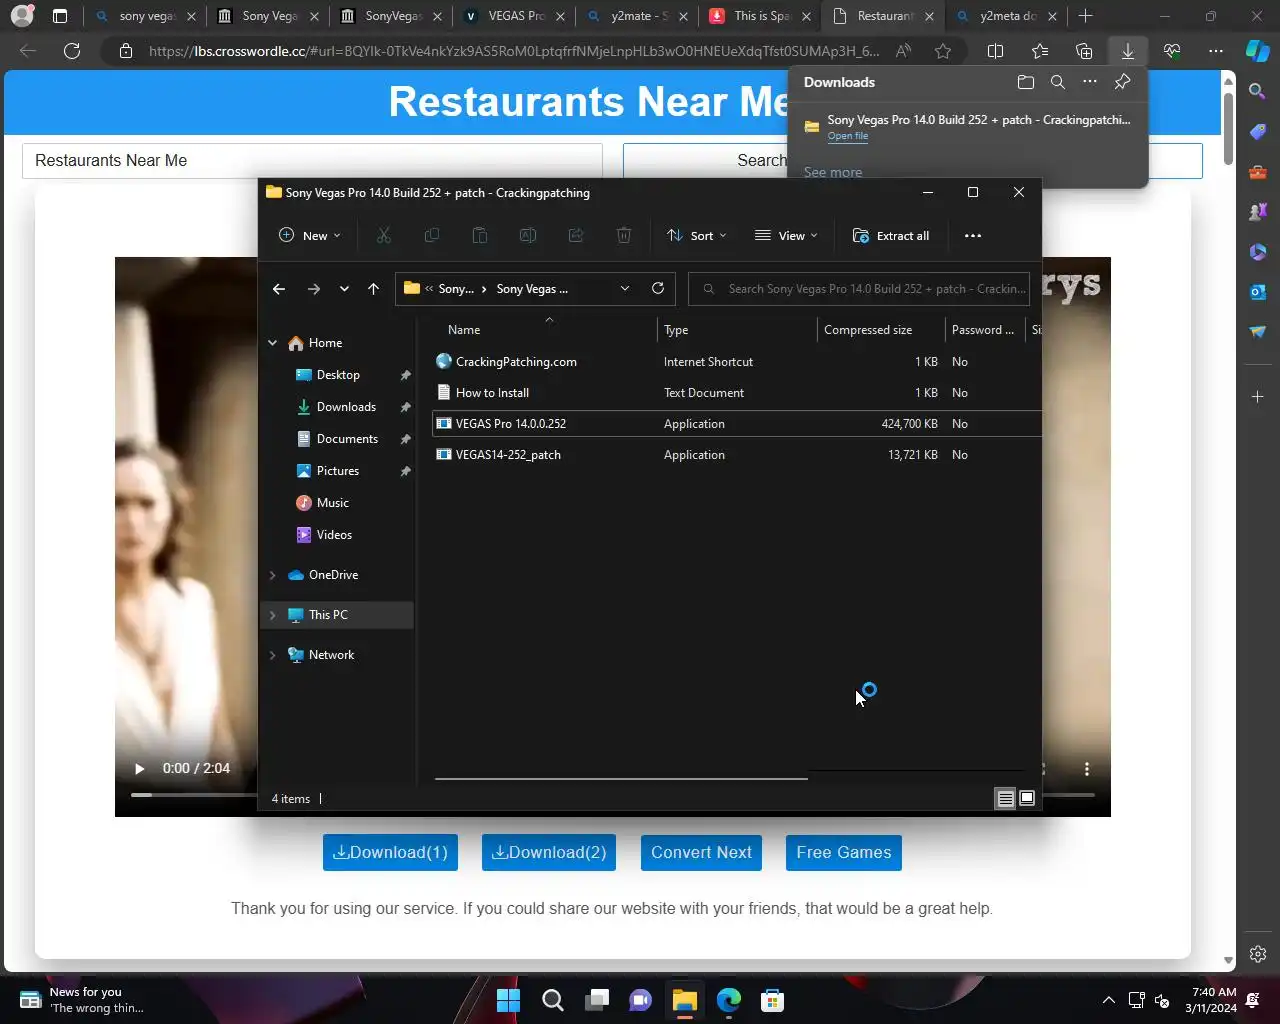Select Videos in navigation pane
The height and width of the screenshot is (1024, 1280).
[x=334, y=535]
